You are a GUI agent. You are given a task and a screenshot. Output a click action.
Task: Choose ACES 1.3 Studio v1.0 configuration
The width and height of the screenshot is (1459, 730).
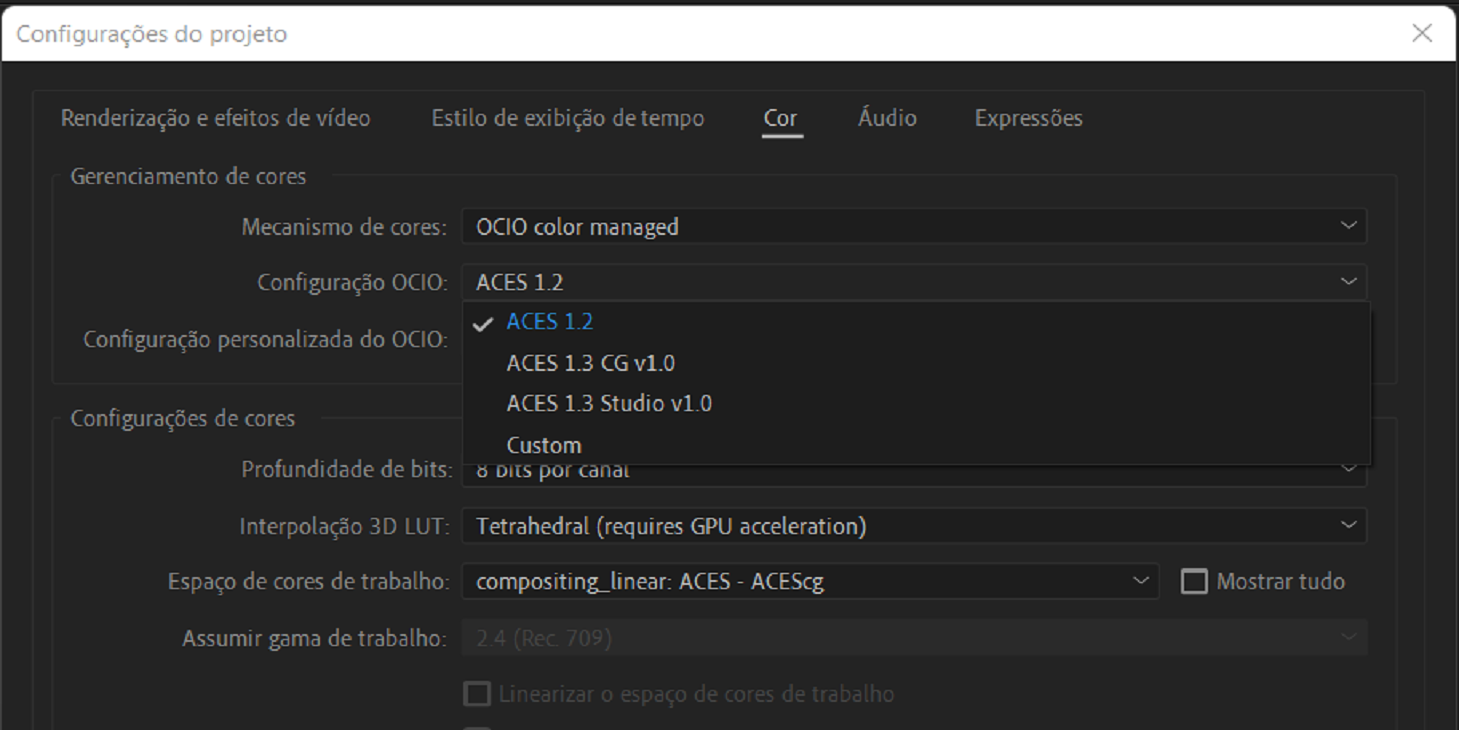coord(608,403)
